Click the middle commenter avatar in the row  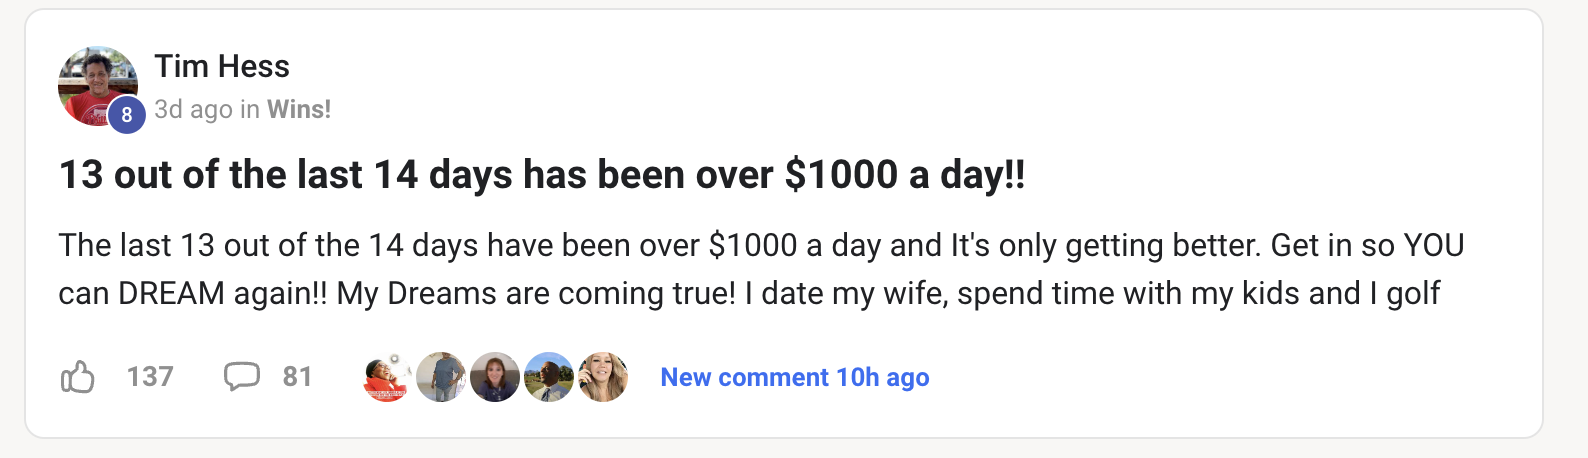click(494, 377)
